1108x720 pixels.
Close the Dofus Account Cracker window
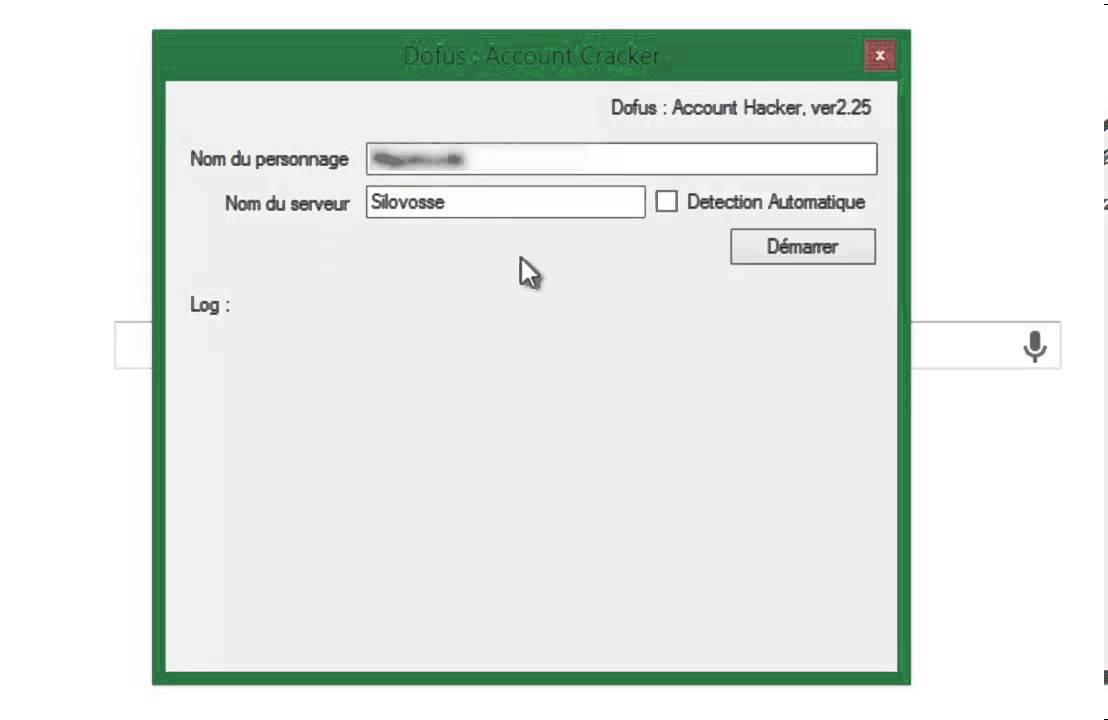[x=880, y=55]
